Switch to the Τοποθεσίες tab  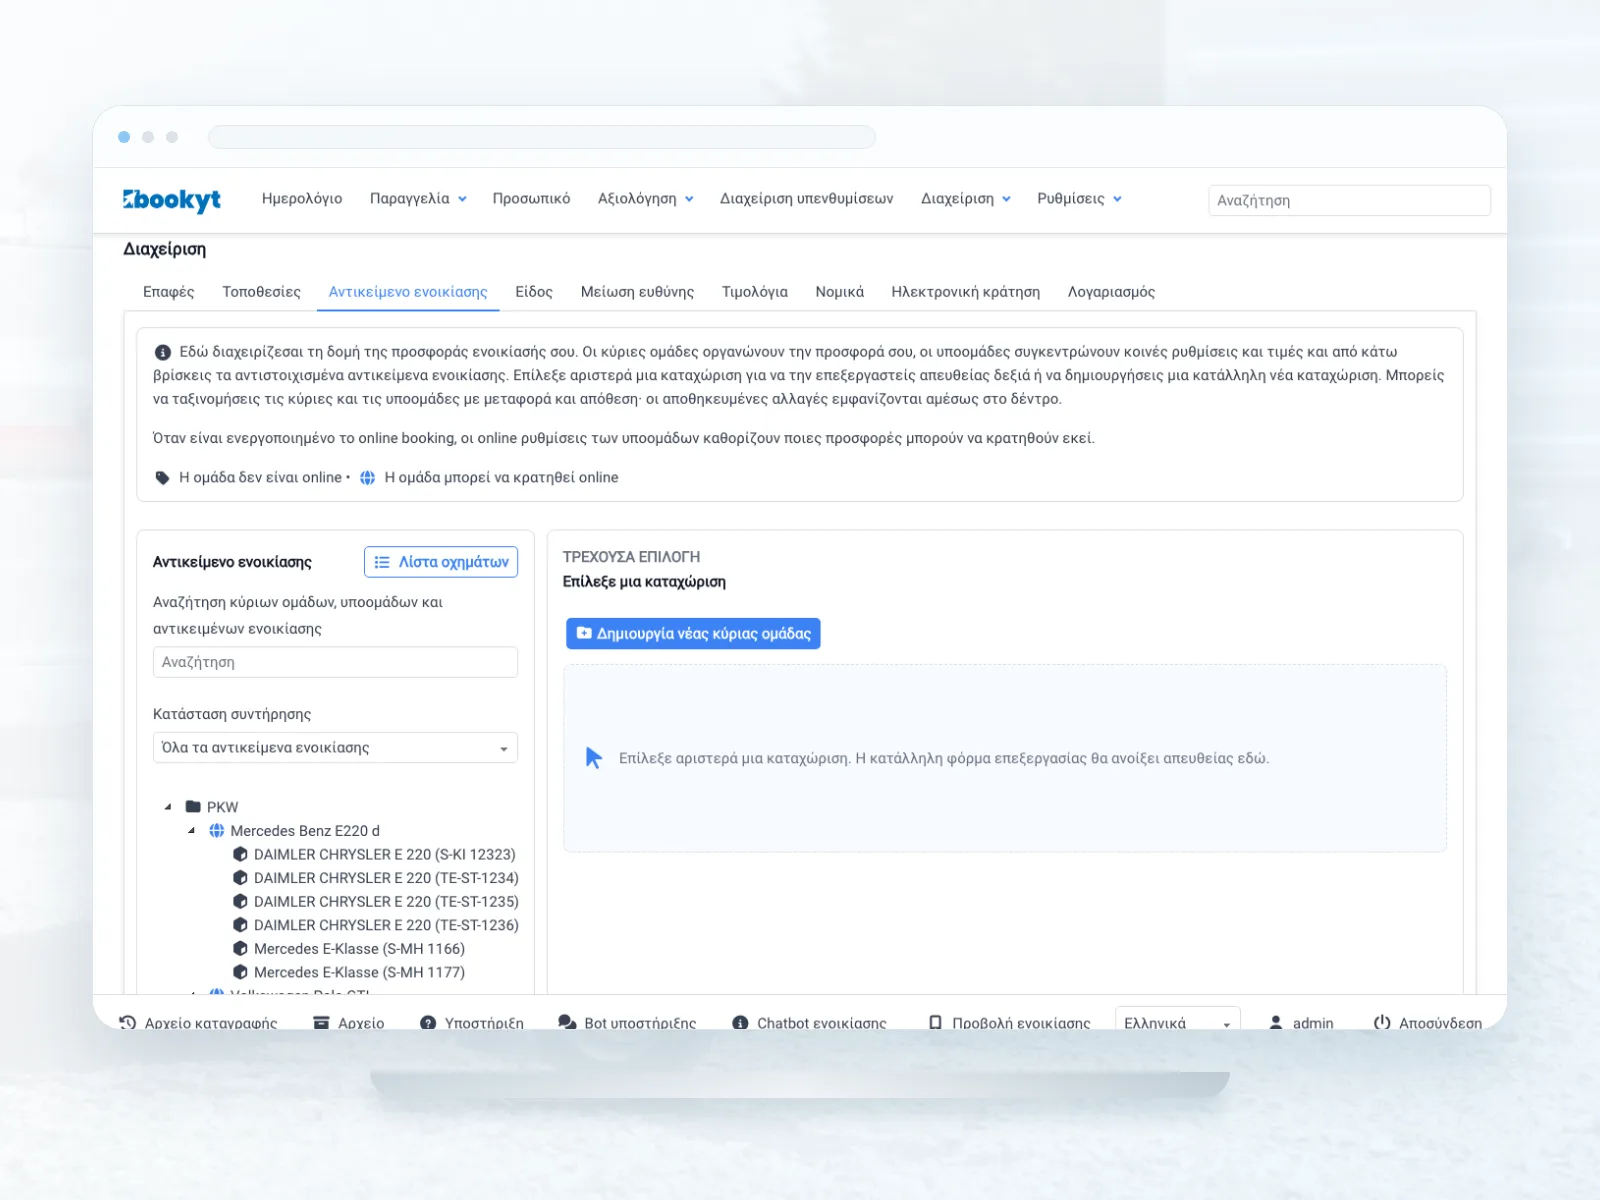[x=261, y=292]
